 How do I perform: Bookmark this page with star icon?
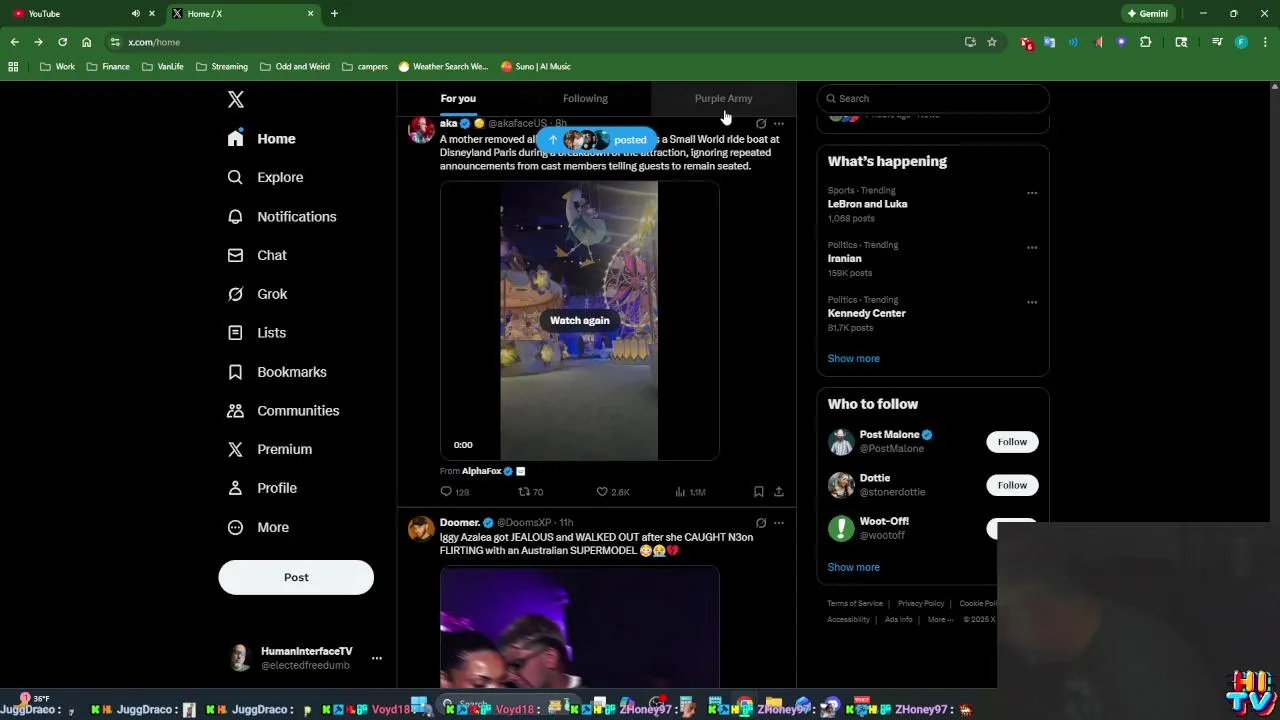pyautogui.click(x=992, y=42)
